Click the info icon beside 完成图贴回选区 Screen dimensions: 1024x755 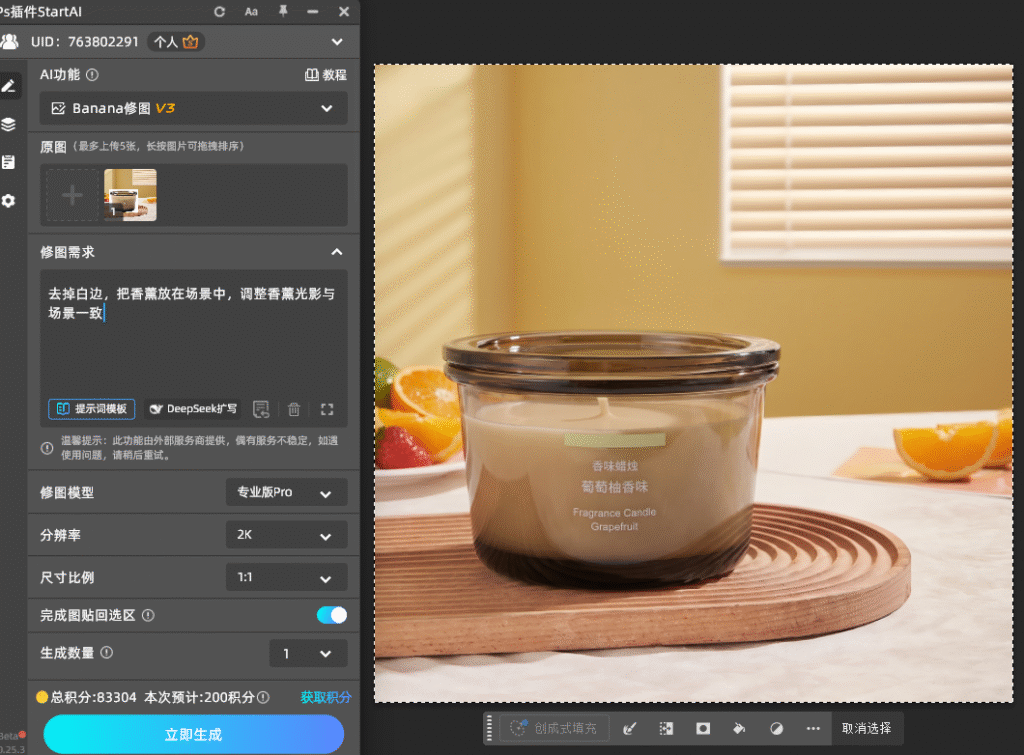click(x=148, y=615)
